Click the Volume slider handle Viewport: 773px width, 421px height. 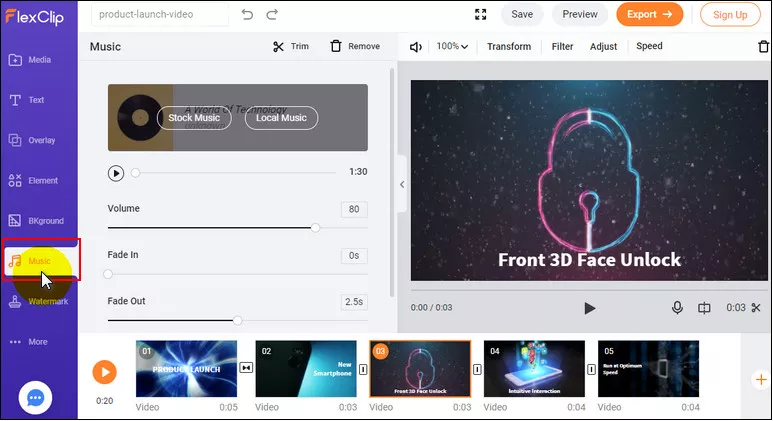pos(316,228)
